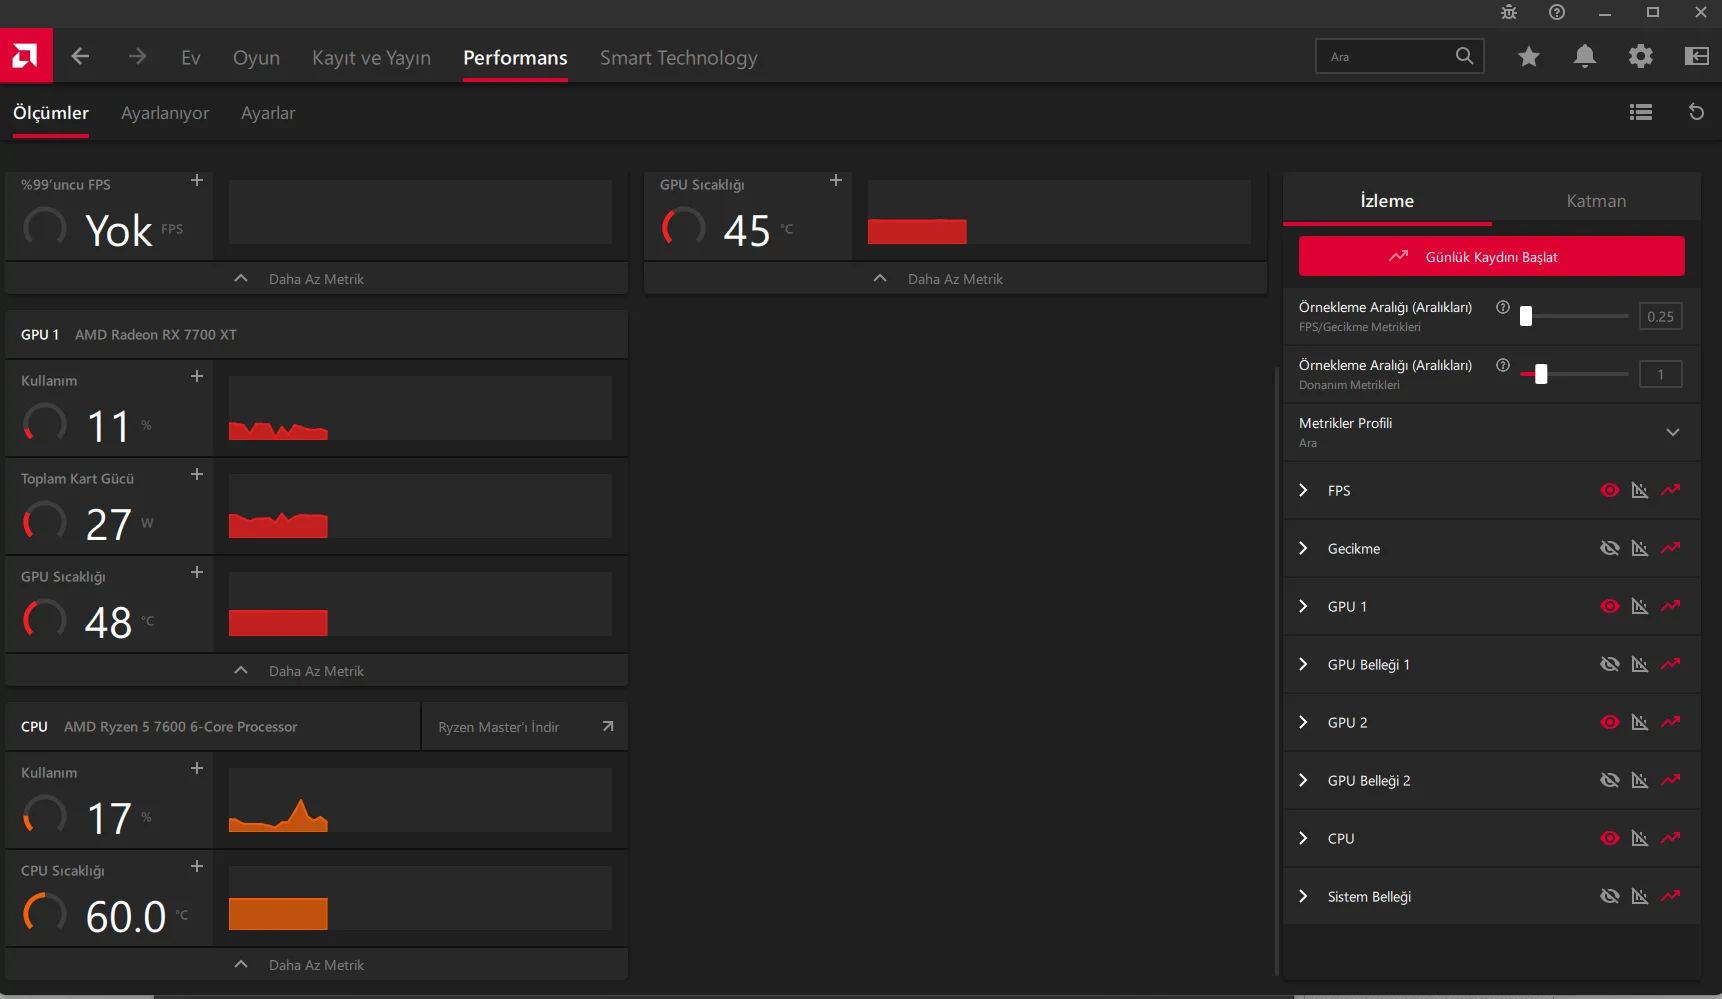Toggle FPS visibility eye
The width and height of the screenshot is (1722, 999).
[x=1610, y=490]
